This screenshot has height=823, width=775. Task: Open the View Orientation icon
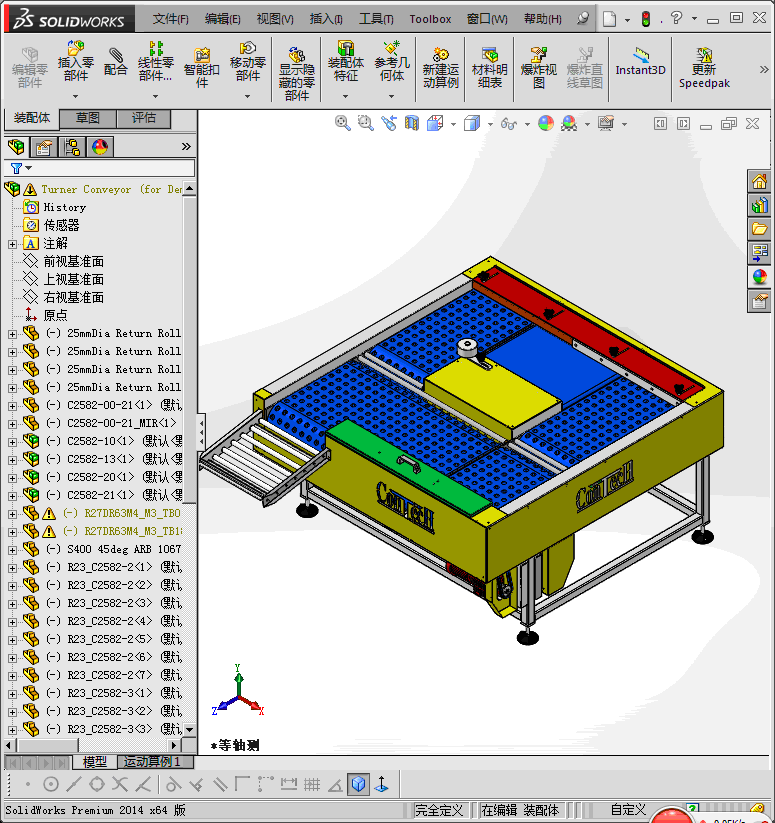pyautogui.click(x=436, y=123)
